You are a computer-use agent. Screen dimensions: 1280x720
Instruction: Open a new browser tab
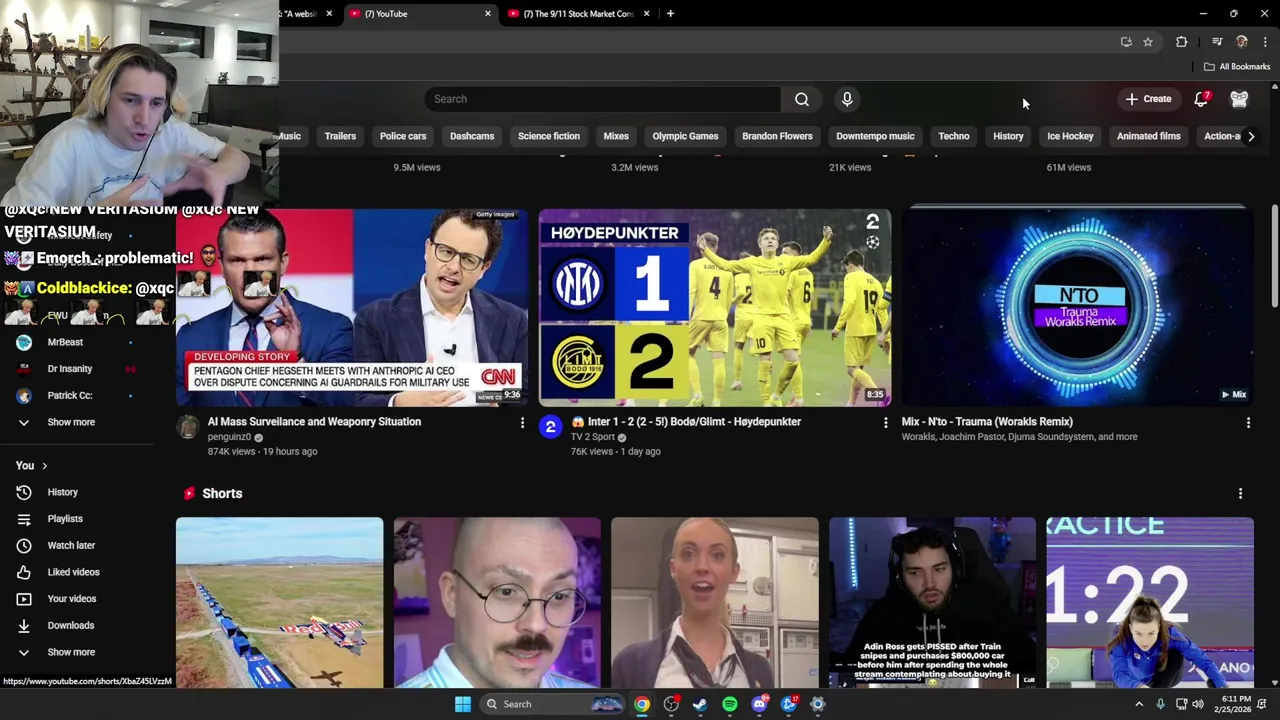[670, 14]
